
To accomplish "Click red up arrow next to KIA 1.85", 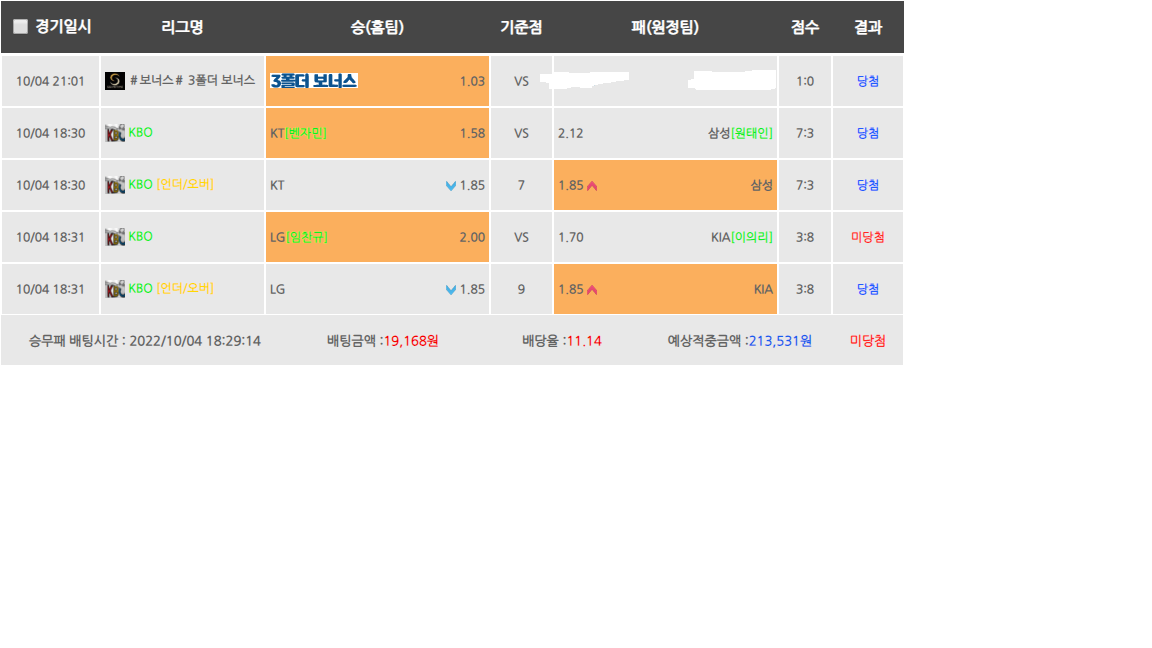I will 592,289.
